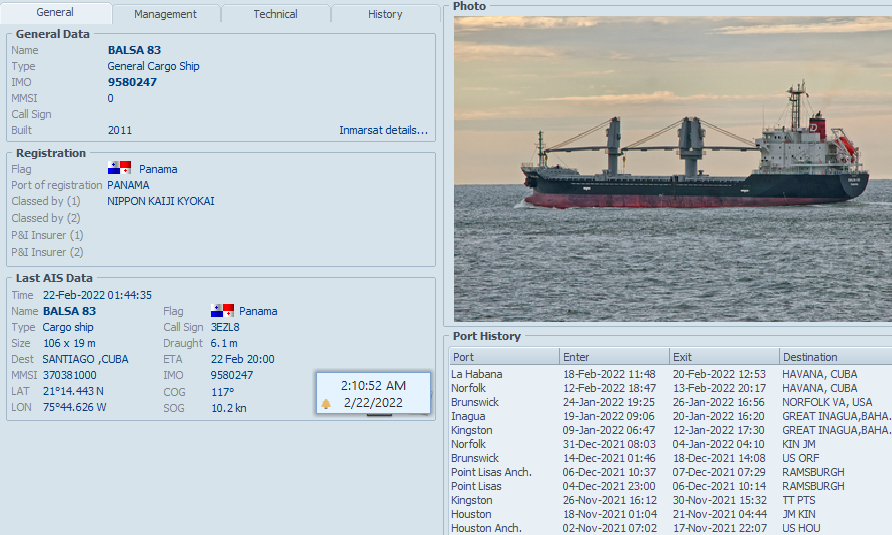
Task: Select the La Habana port history row
Action: (x=671, y=374)
